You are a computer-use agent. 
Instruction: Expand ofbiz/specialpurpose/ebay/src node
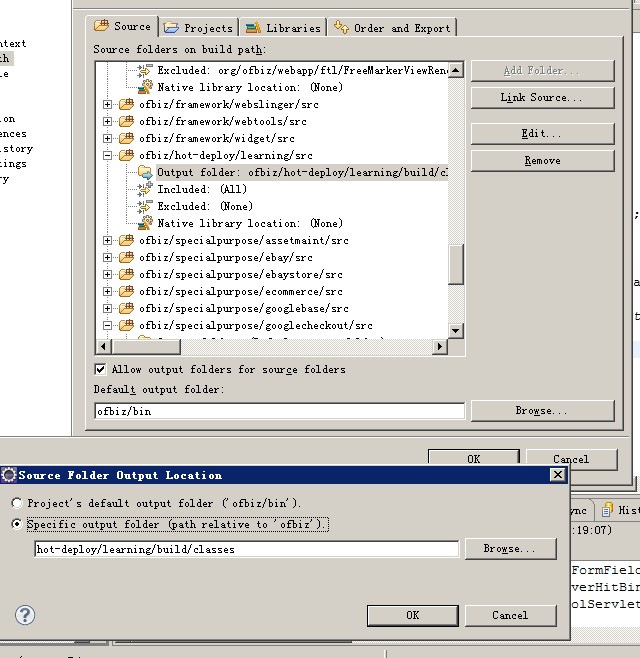click(107, 257)
